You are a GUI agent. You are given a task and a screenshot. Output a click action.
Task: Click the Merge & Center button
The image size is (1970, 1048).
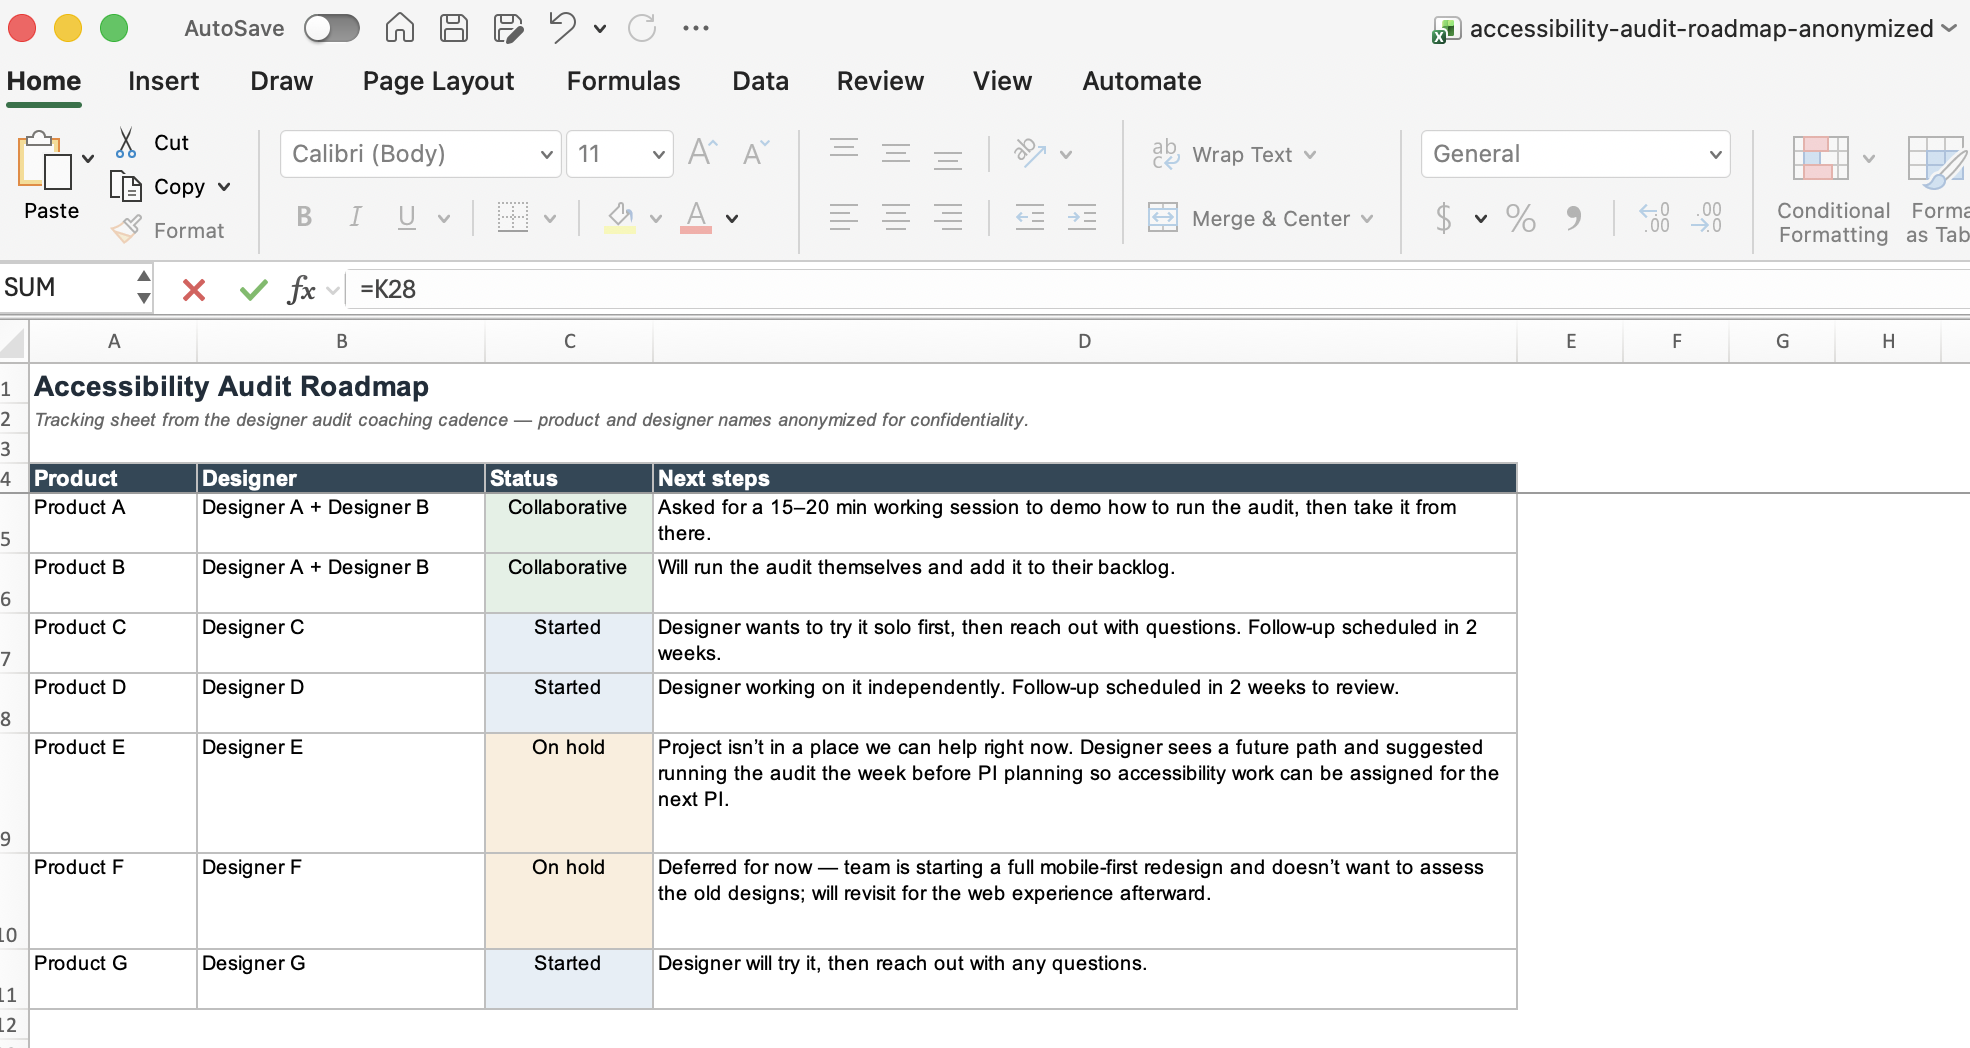(1250, 218)
